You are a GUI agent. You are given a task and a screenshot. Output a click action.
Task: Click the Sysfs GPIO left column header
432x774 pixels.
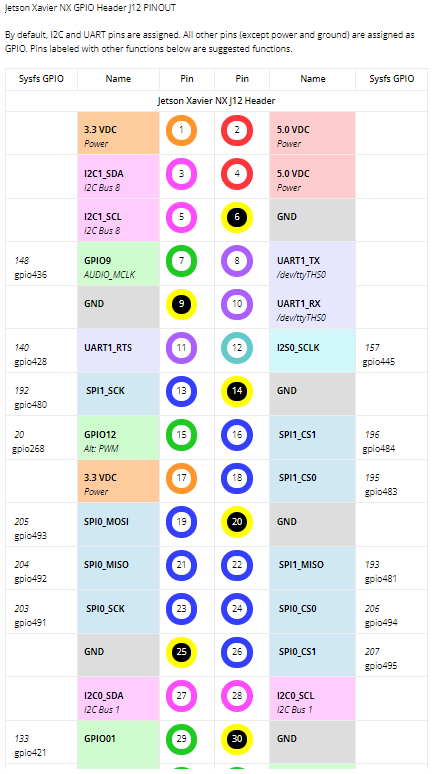(41, 79)
